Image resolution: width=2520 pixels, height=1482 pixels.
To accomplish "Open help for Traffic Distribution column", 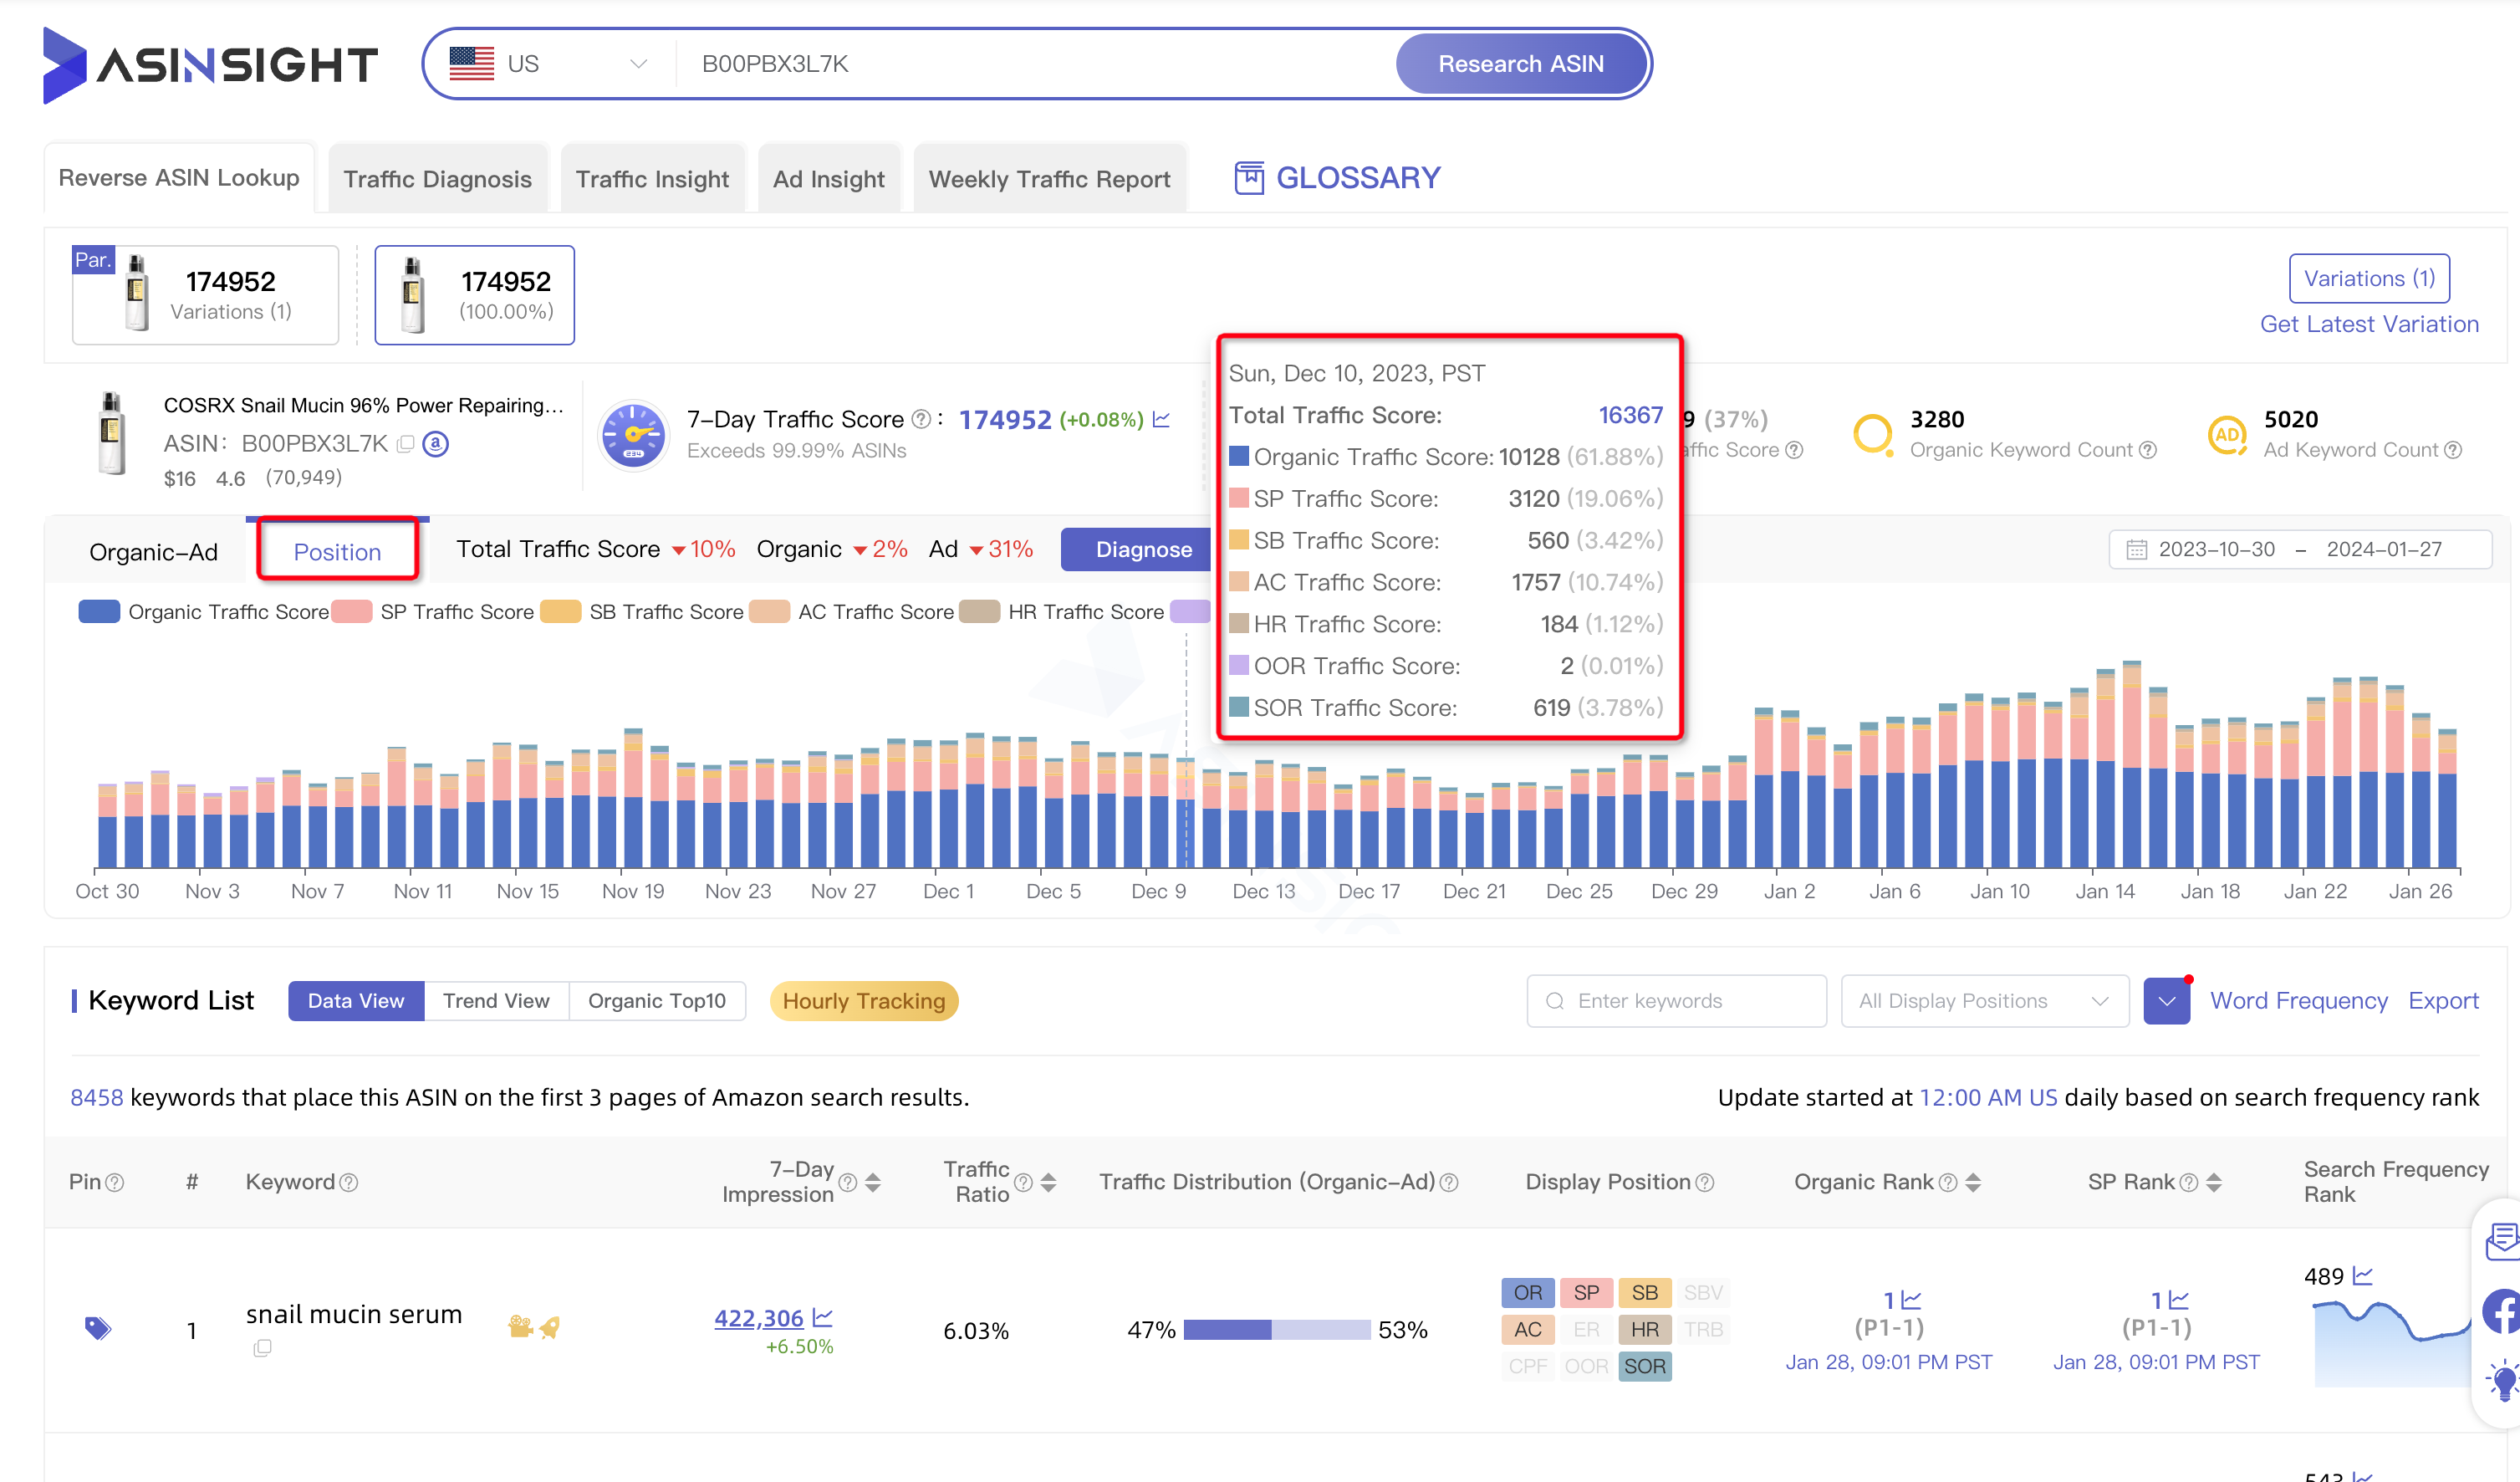I will [1448, 1183].
